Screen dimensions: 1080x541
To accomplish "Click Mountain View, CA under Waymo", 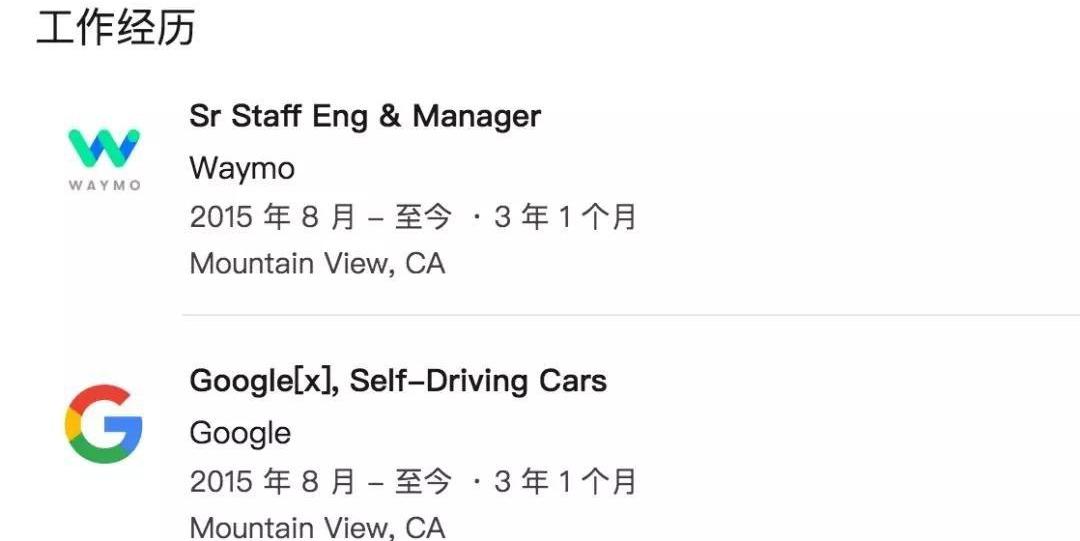I will (318, 264).
